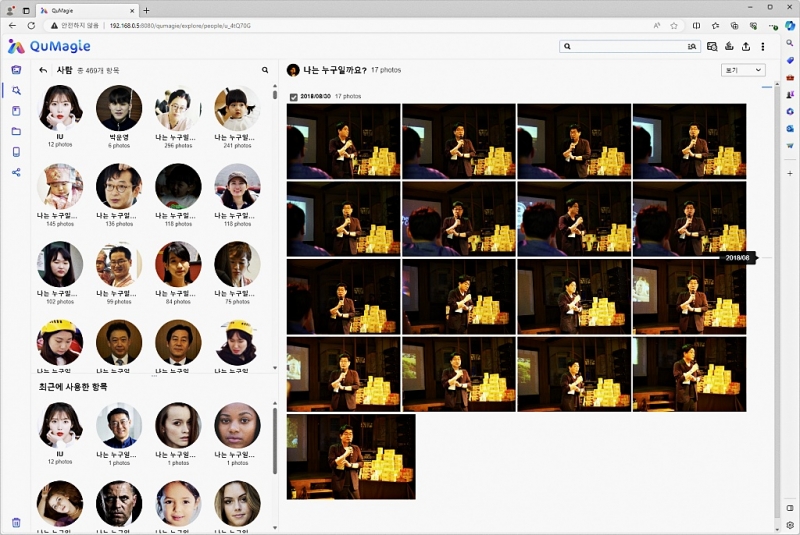The image size is (800, 535).
Task: Open the Folders icon in left sidebar
Action: click(x=16, y=131)
